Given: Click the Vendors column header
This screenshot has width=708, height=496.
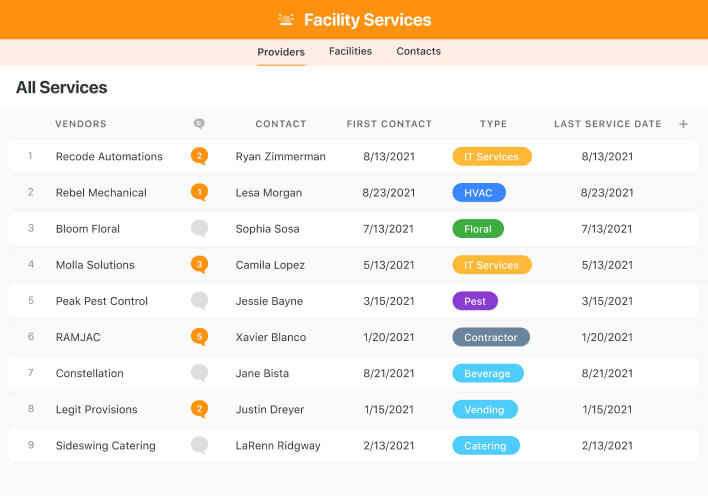Looking at the screenshot, I should pos(81,124).
